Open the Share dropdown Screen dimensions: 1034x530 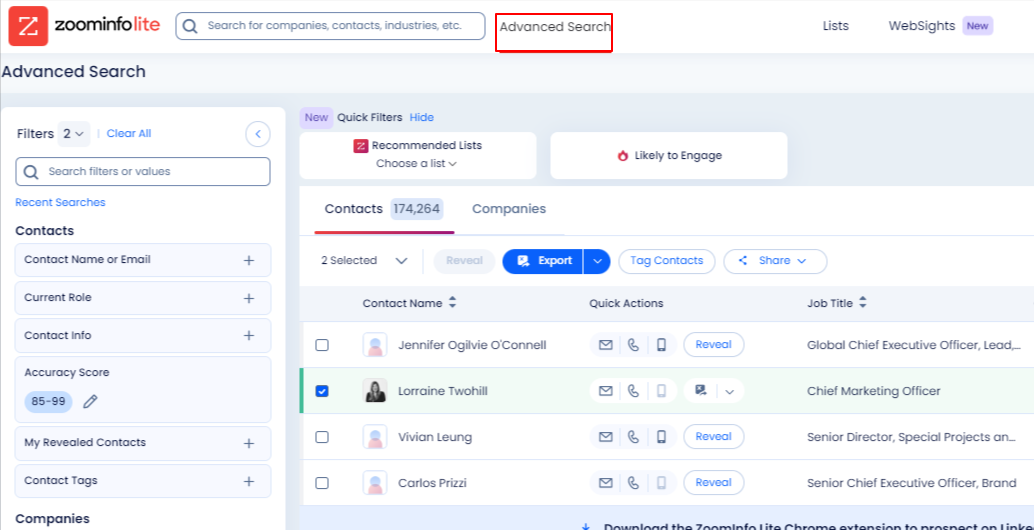tap(775, 261)
